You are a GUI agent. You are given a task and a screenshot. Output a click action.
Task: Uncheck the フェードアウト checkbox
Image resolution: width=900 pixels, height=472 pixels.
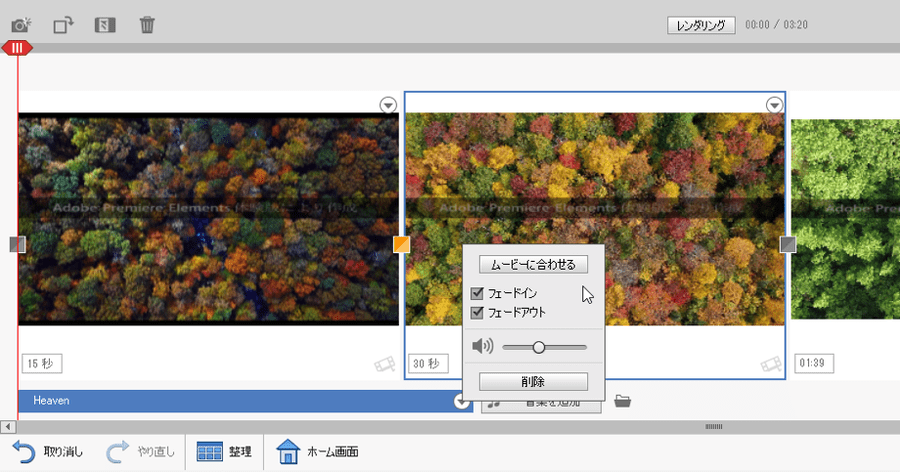[476, 312]
